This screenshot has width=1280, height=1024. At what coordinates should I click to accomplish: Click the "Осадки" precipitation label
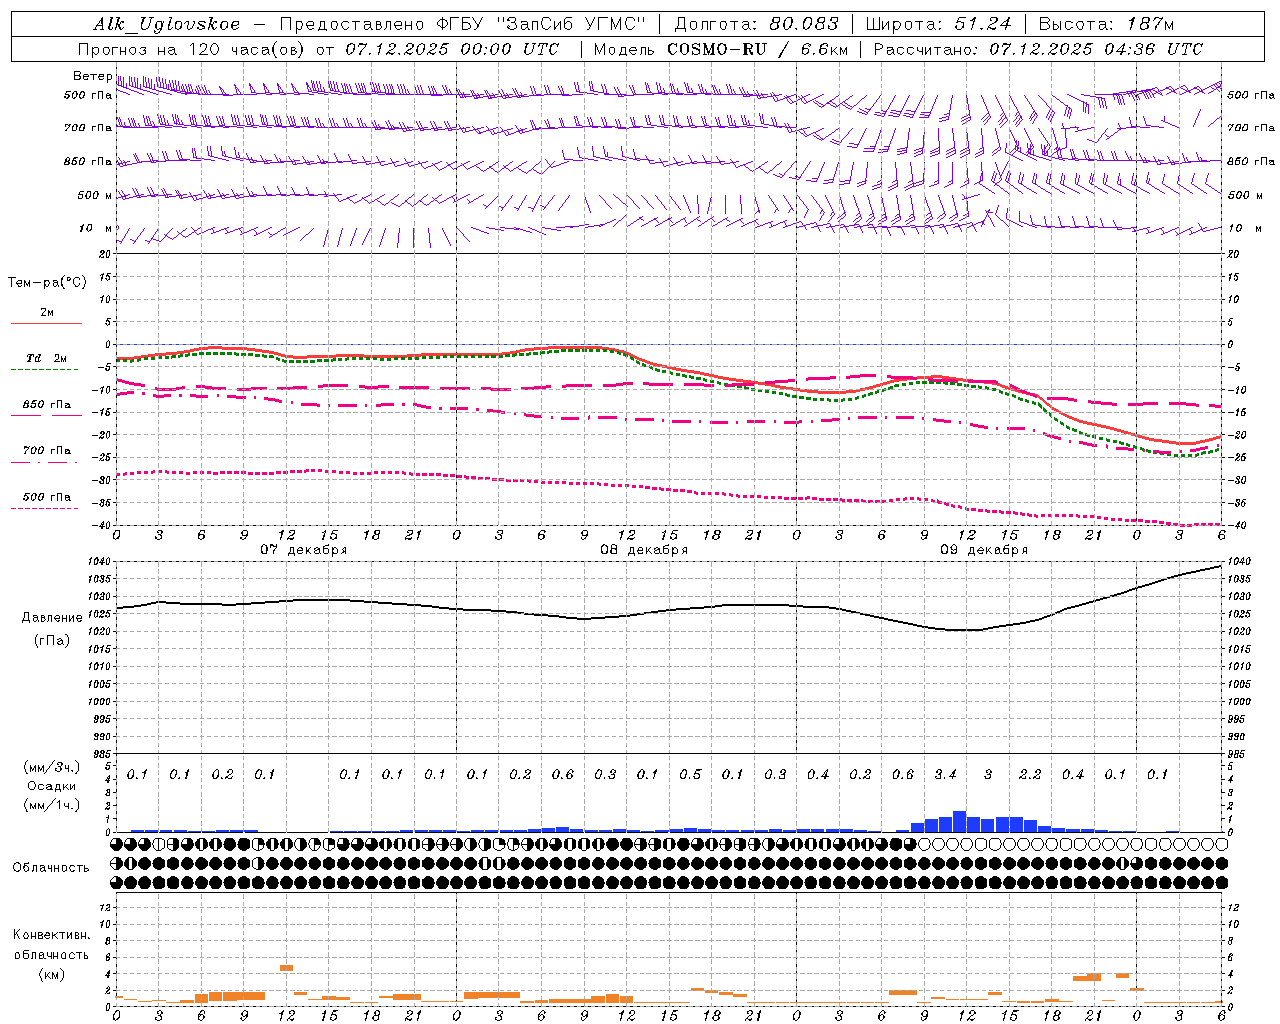[51, 786]
